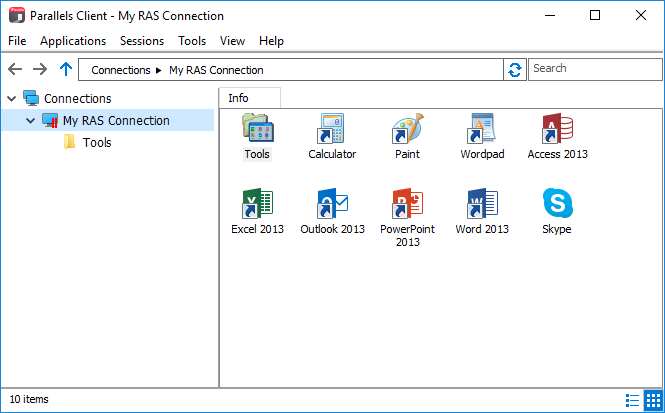
Task: Go up one level with the up arrow
Action: pos(66,69)
